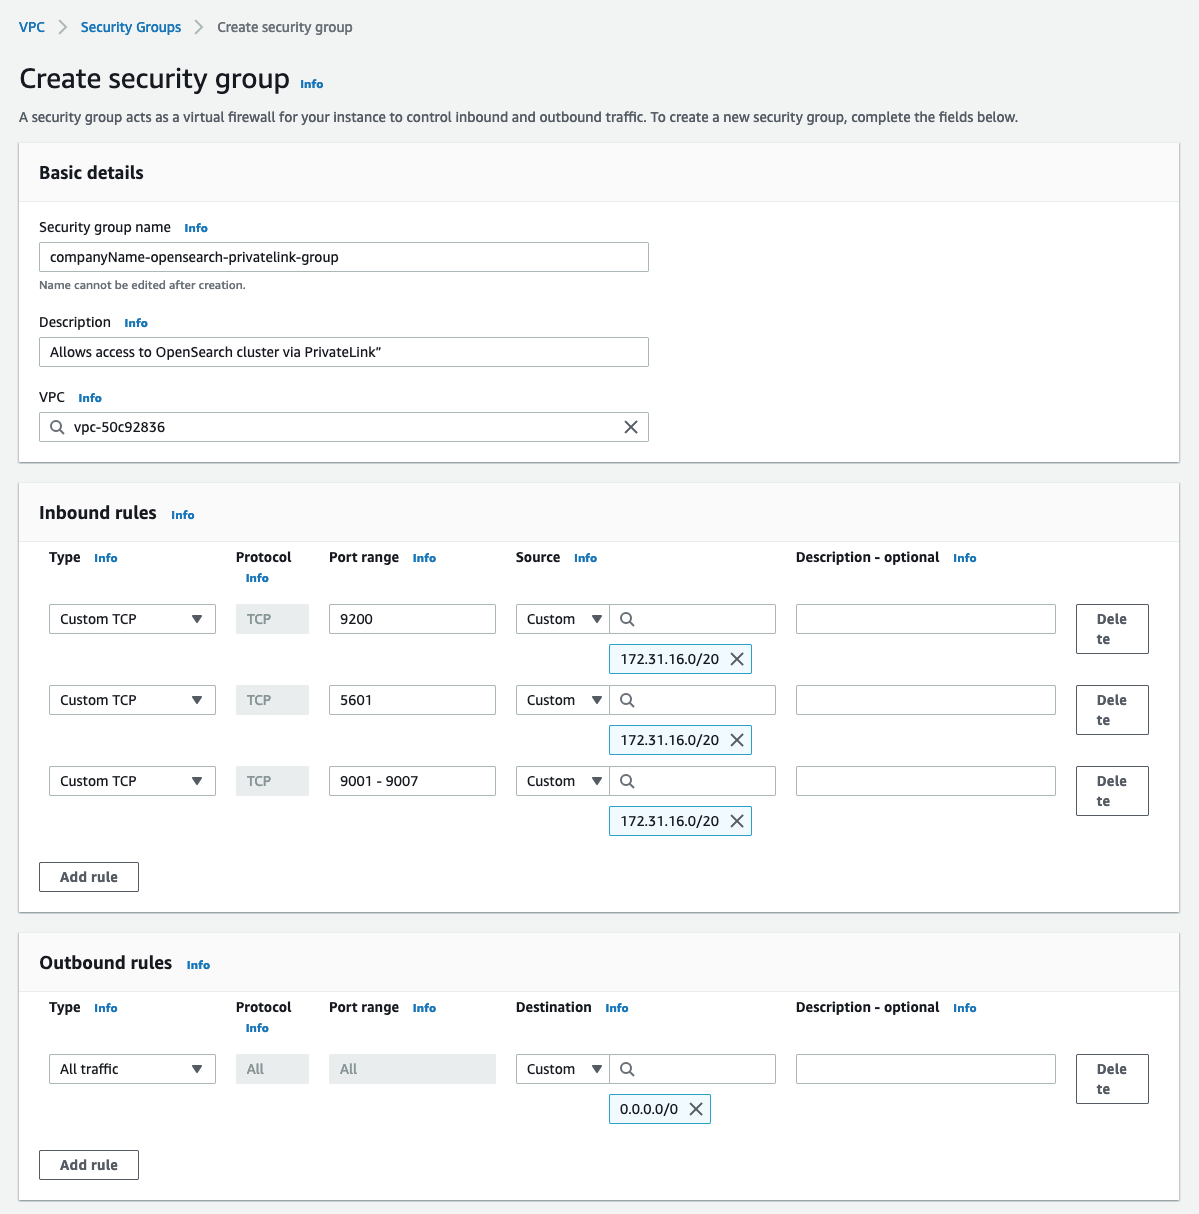Click Add rule under Inbound rules

(x=89, y=877)
